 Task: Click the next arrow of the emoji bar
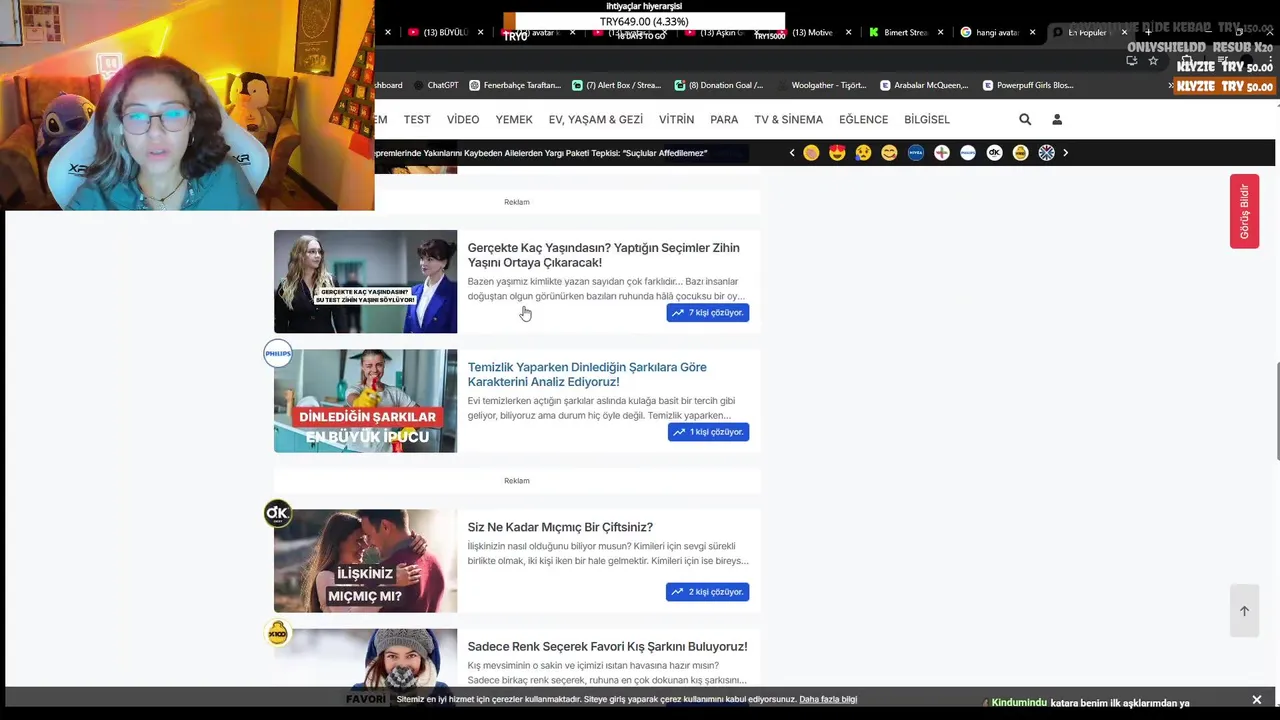point(1065,153)
